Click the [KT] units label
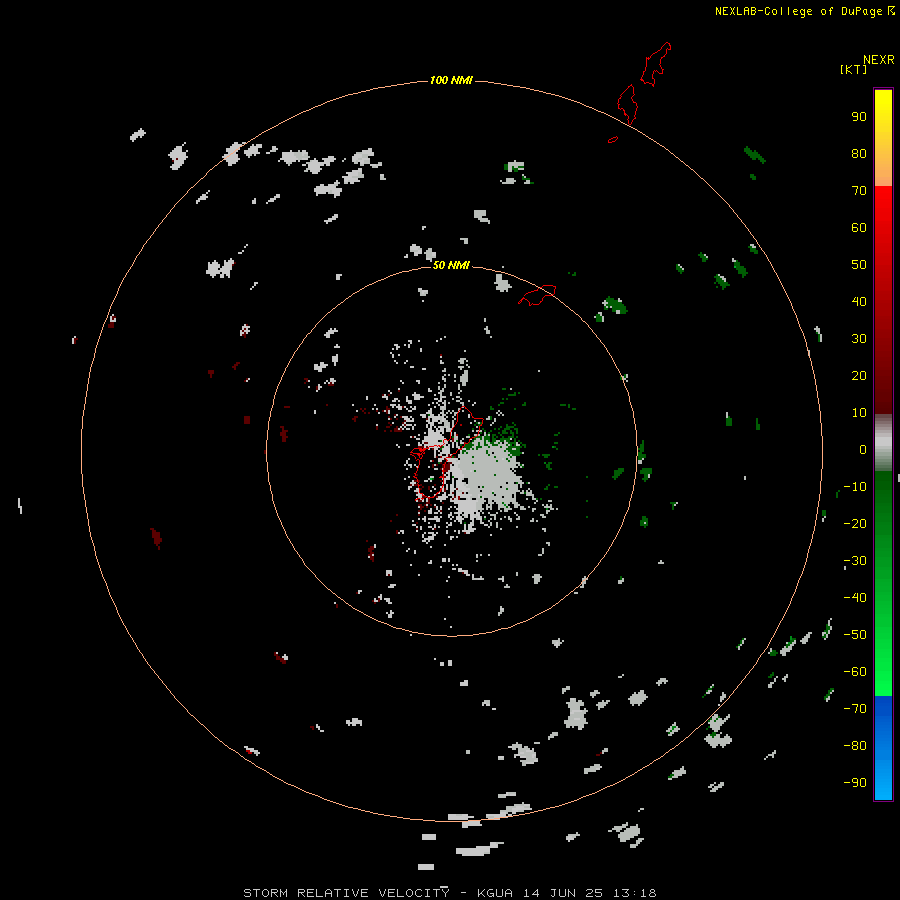Screen dimensions: 900x900 [x=853, y=69]
